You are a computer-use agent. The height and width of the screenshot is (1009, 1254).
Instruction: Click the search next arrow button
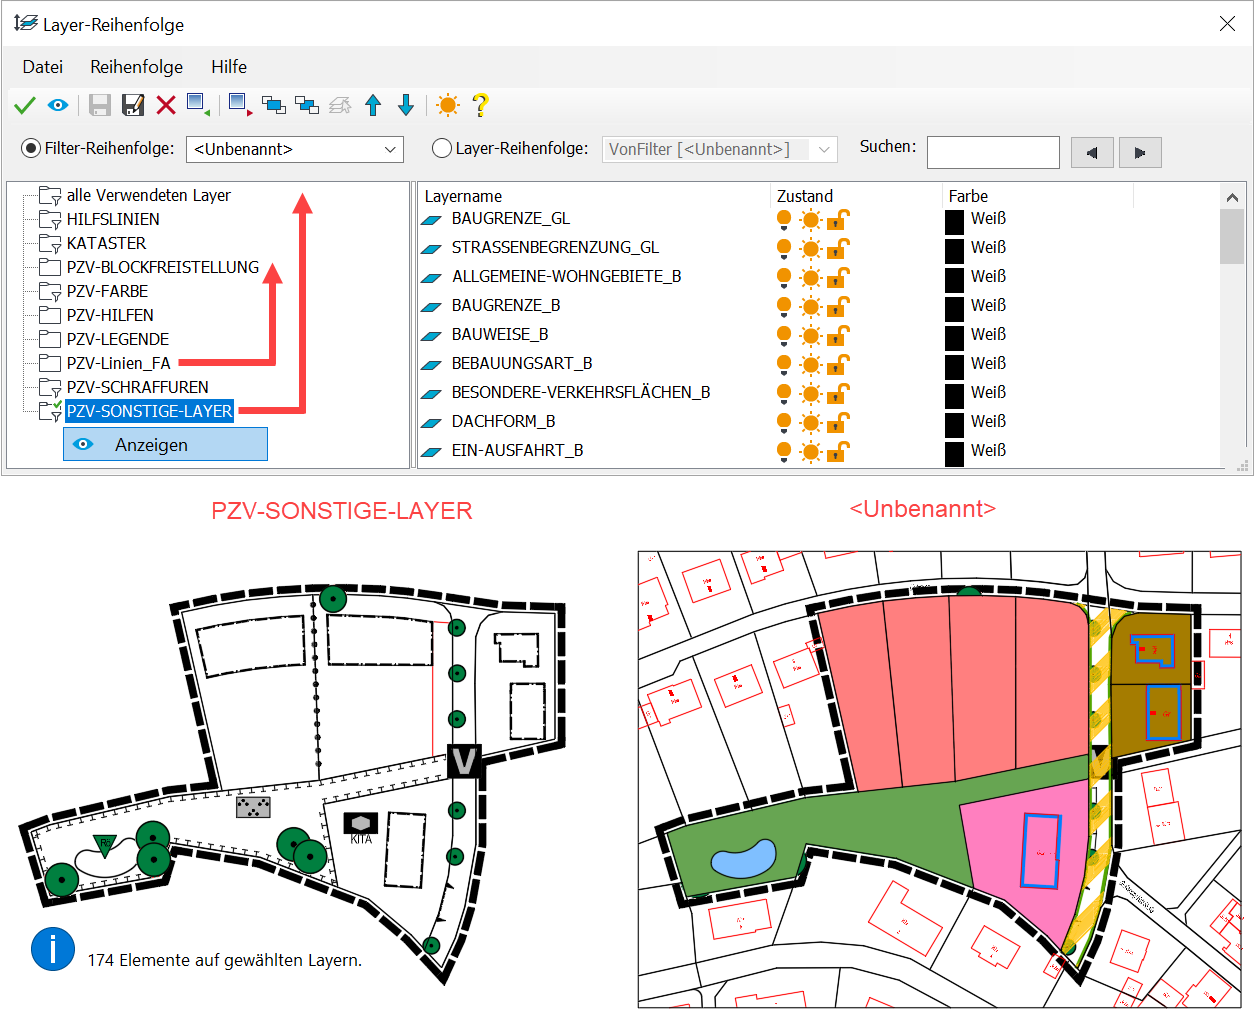pos(1140,152)
